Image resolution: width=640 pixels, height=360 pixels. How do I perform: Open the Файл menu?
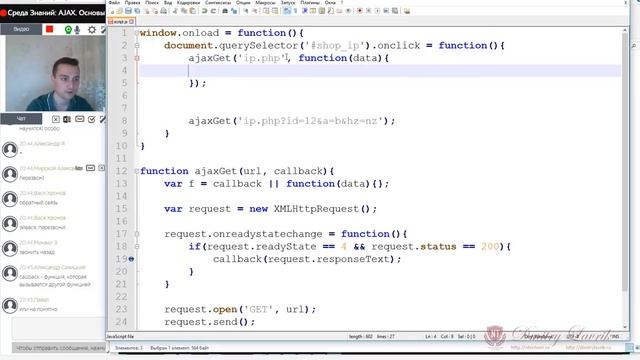point(114,2)
